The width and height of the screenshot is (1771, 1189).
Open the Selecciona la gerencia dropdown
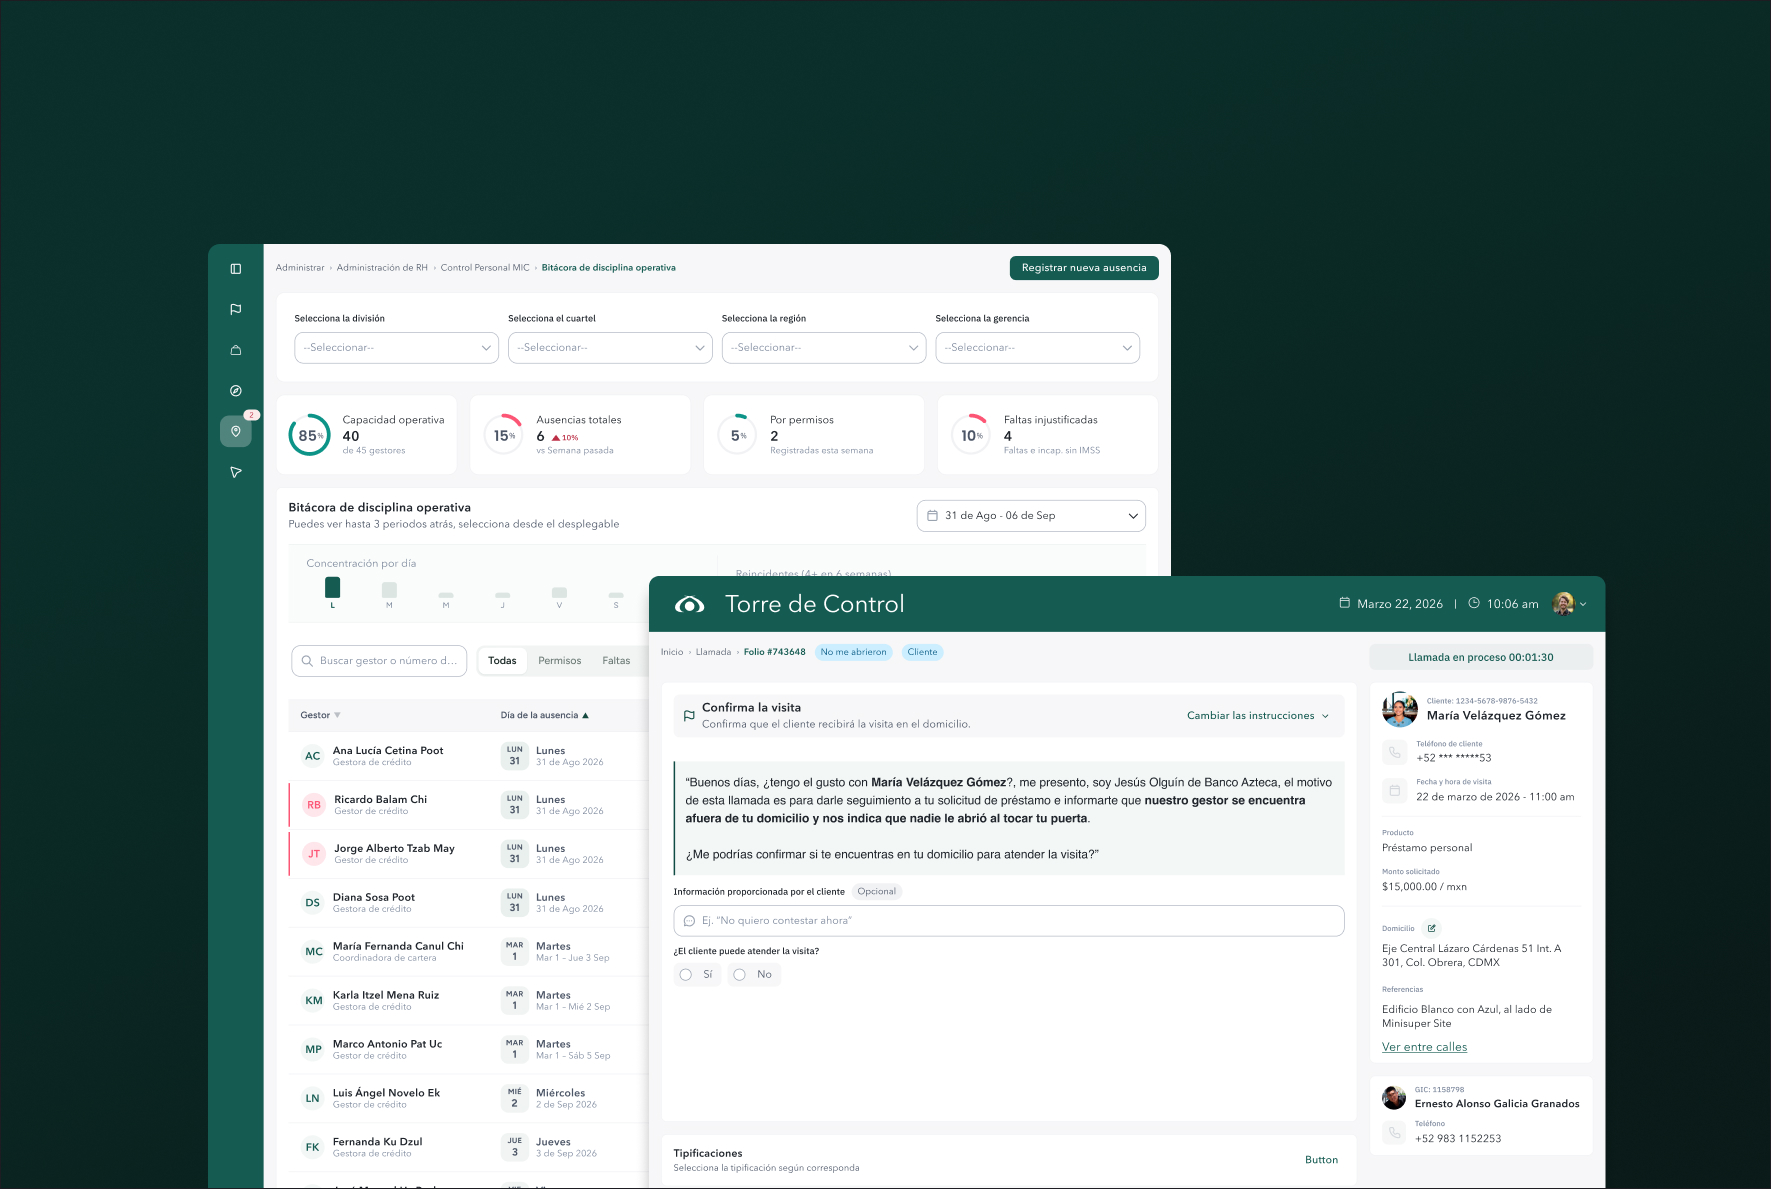click(x=1038, y=348)
